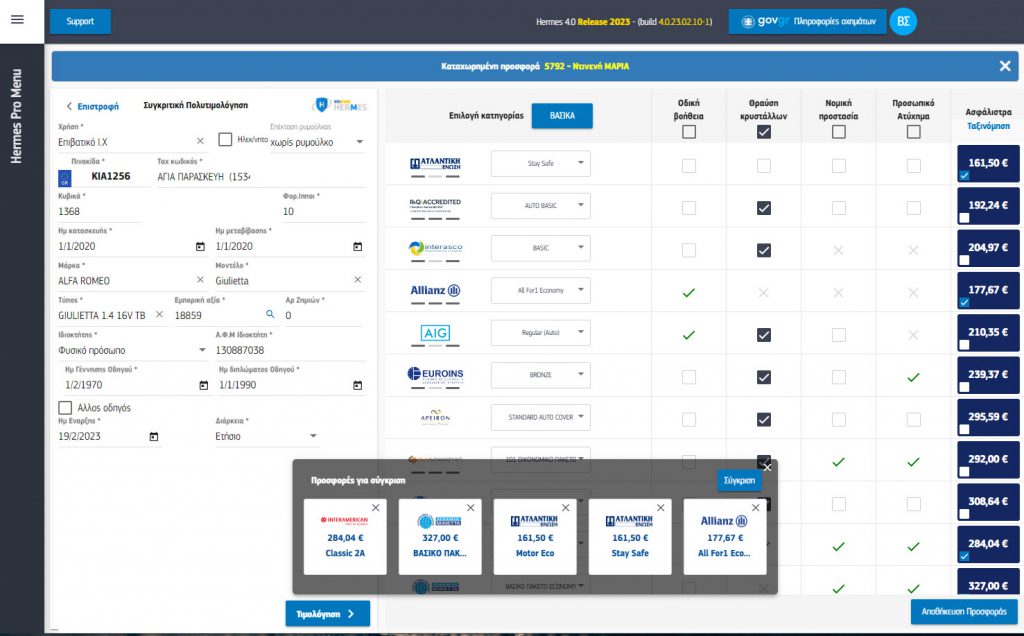1024x636 pixels.
Task: Click the AIG company logo
Action: (x=436, y=333)
